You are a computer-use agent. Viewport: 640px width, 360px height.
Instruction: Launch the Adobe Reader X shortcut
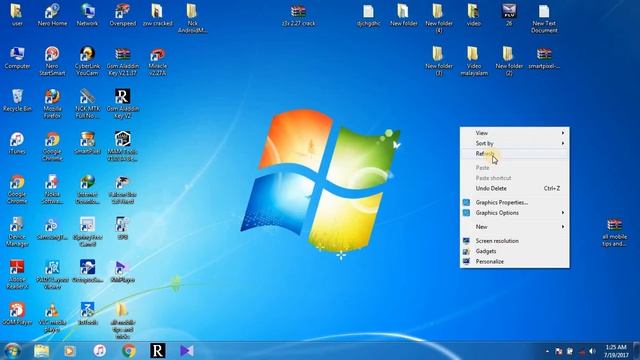point(17,274)
